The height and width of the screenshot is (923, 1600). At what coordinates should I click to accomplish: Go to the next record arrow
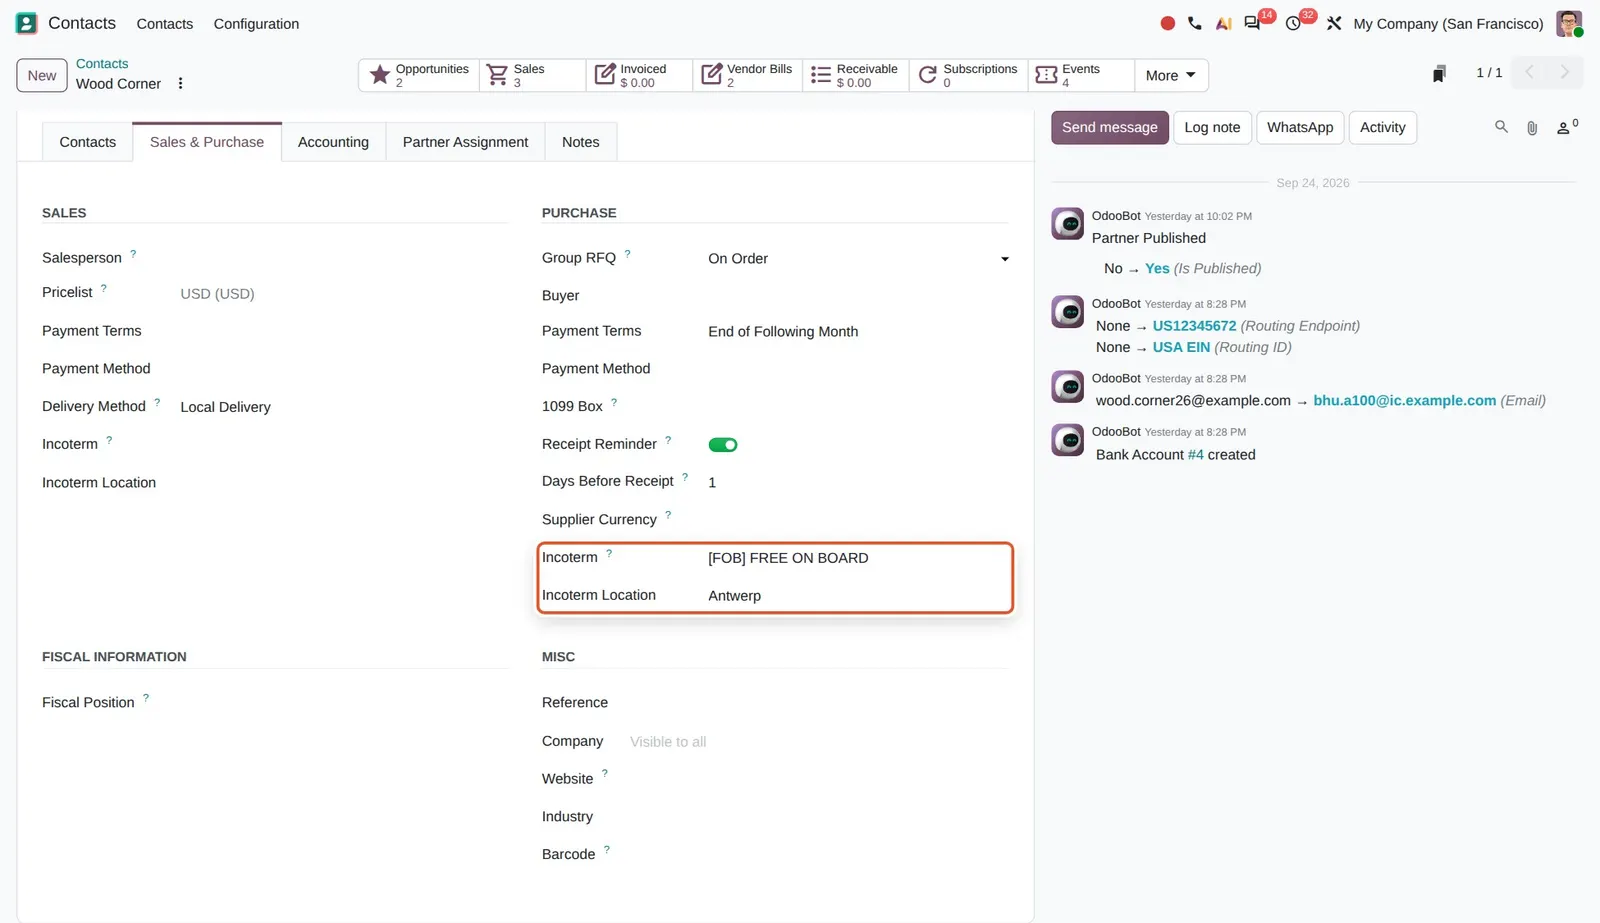(x=1565, y=72)
